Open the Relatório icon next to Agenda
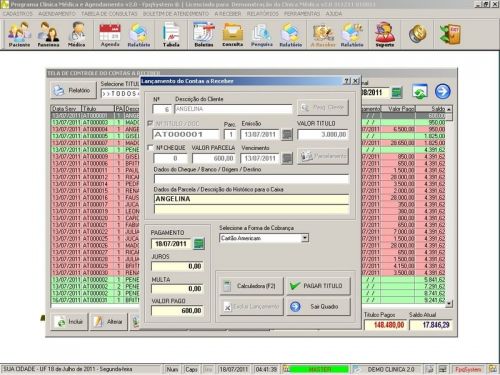This screenshot has height=375, width=500. click(139, 34)
